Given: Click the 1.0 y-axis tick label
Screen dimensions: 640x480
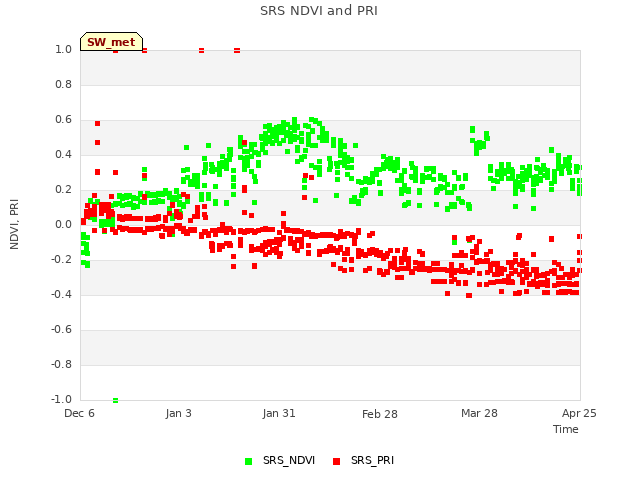Looking at the screenshot, I should [x=63, y=49].
